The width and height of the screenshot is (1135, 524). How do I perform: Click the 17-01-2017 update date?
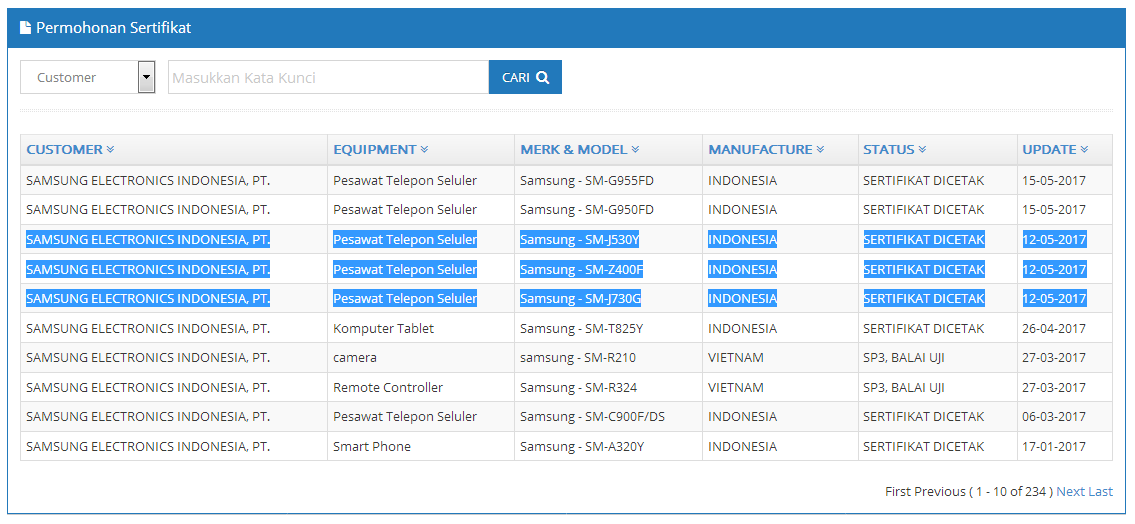pos(1055,447)
